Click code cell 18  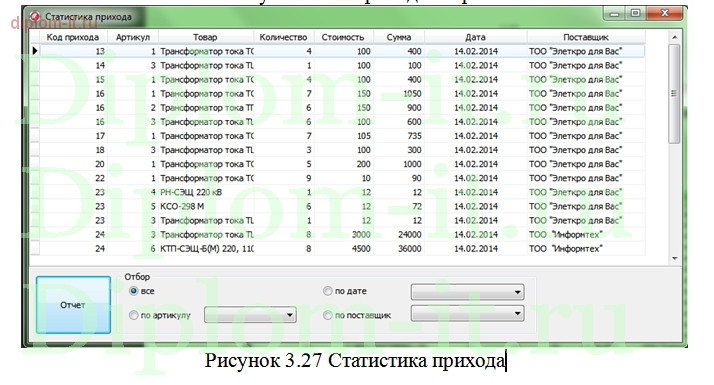[x=73, y=150]
